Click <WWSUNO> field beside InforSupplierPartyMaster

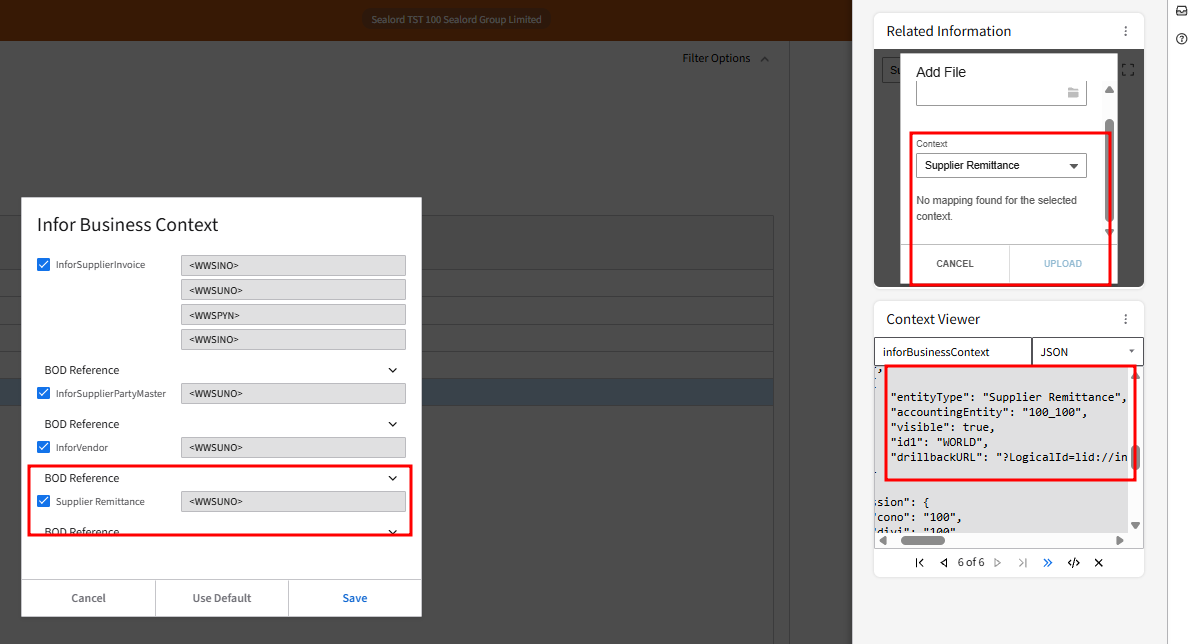(x=293, y=393)
